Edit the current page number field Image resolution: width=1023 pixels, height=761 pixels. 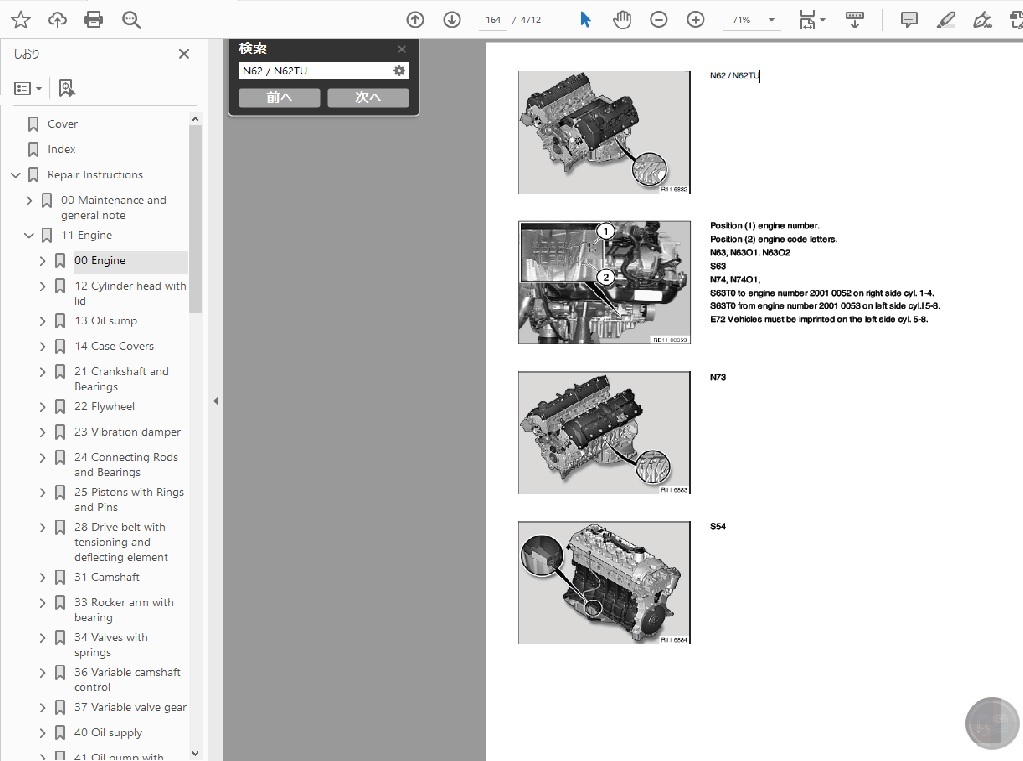pyautogui.click(x=493, y=20)
